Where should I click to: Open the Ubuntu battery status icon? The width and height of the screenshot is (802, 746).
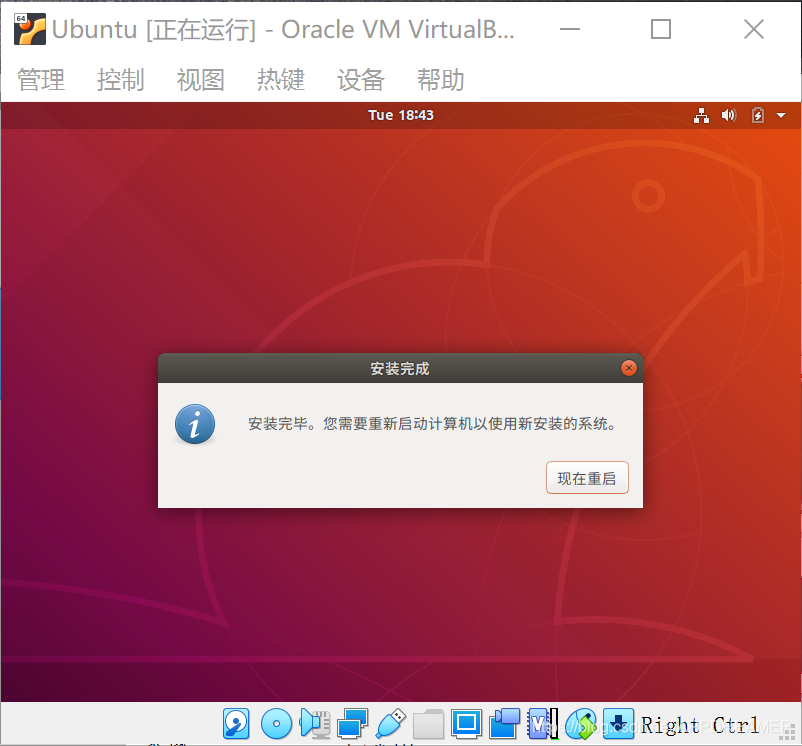tap(758, 116)
